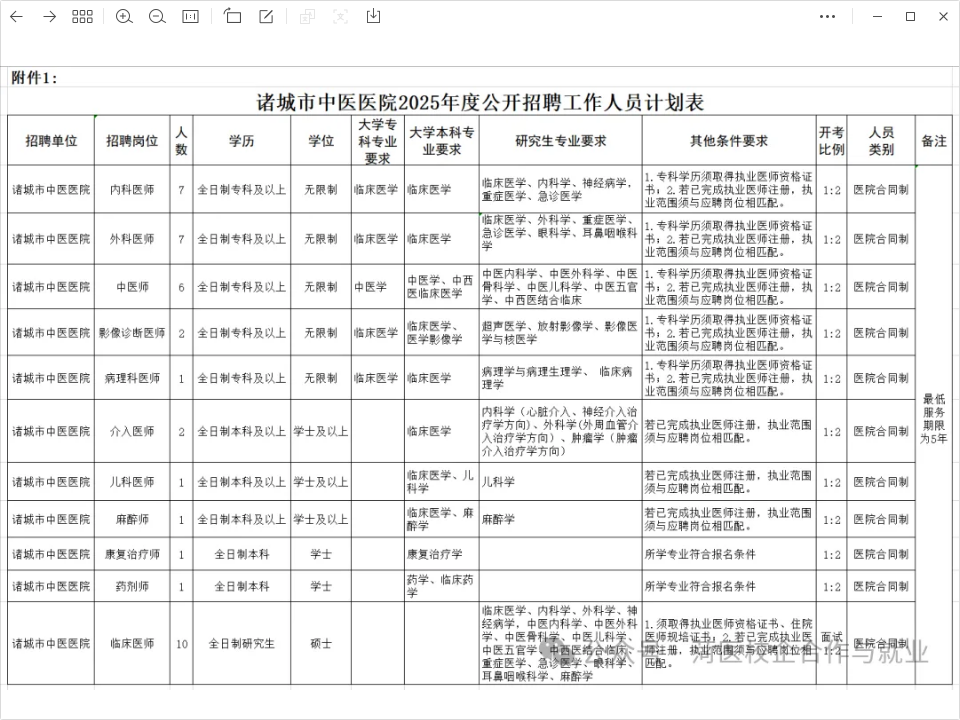Click the 病理学与病理生理学 graduate major cell
This screenshot has width=960, height=720.
pyautogui.click(x=561, y=378)
